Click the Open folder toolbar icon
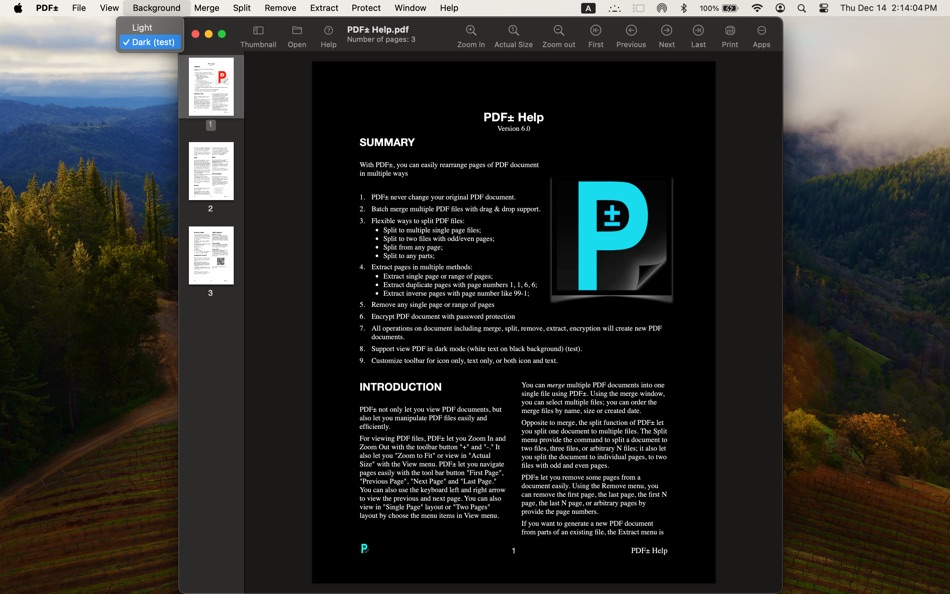This screenshot has height=594, width=950. pyautogui.click(x=297, y=30)
